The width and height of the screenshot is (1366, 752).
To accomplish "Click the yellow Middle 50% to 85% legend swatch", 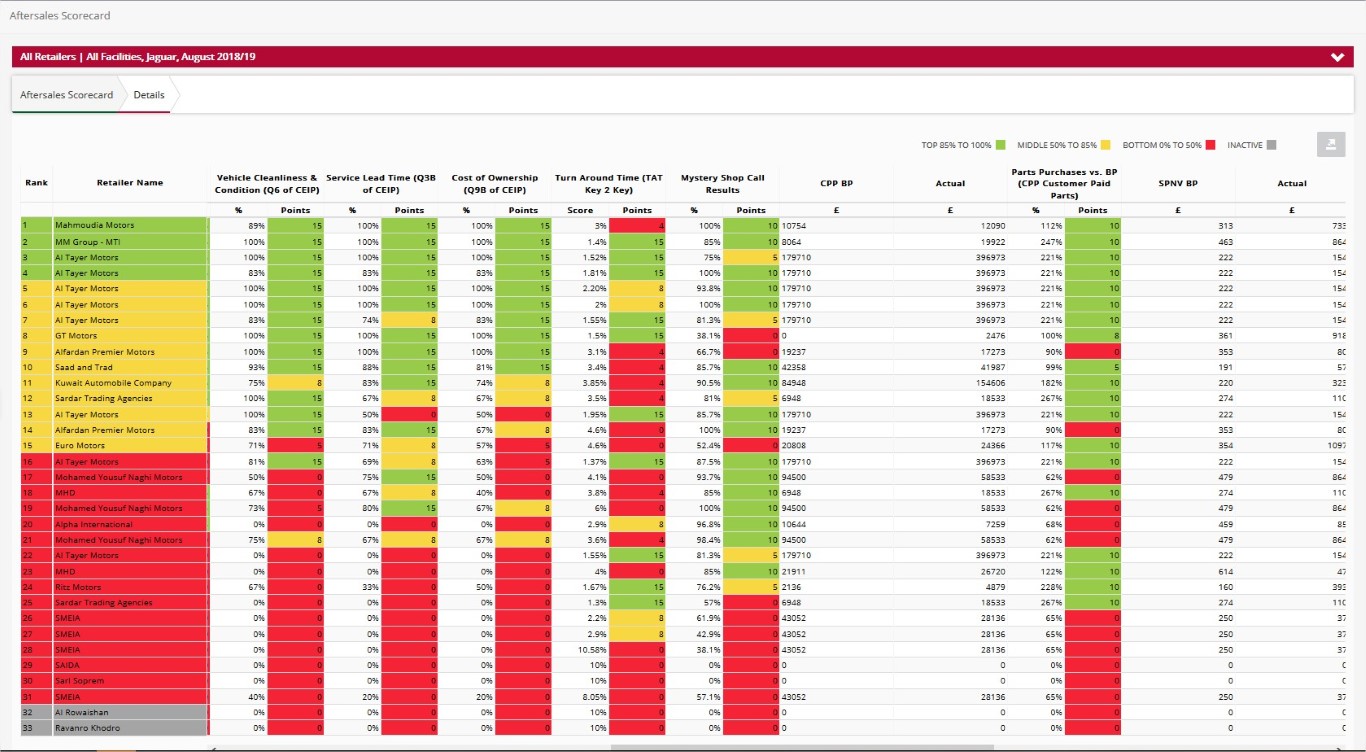I will [x=1105, y=145].
